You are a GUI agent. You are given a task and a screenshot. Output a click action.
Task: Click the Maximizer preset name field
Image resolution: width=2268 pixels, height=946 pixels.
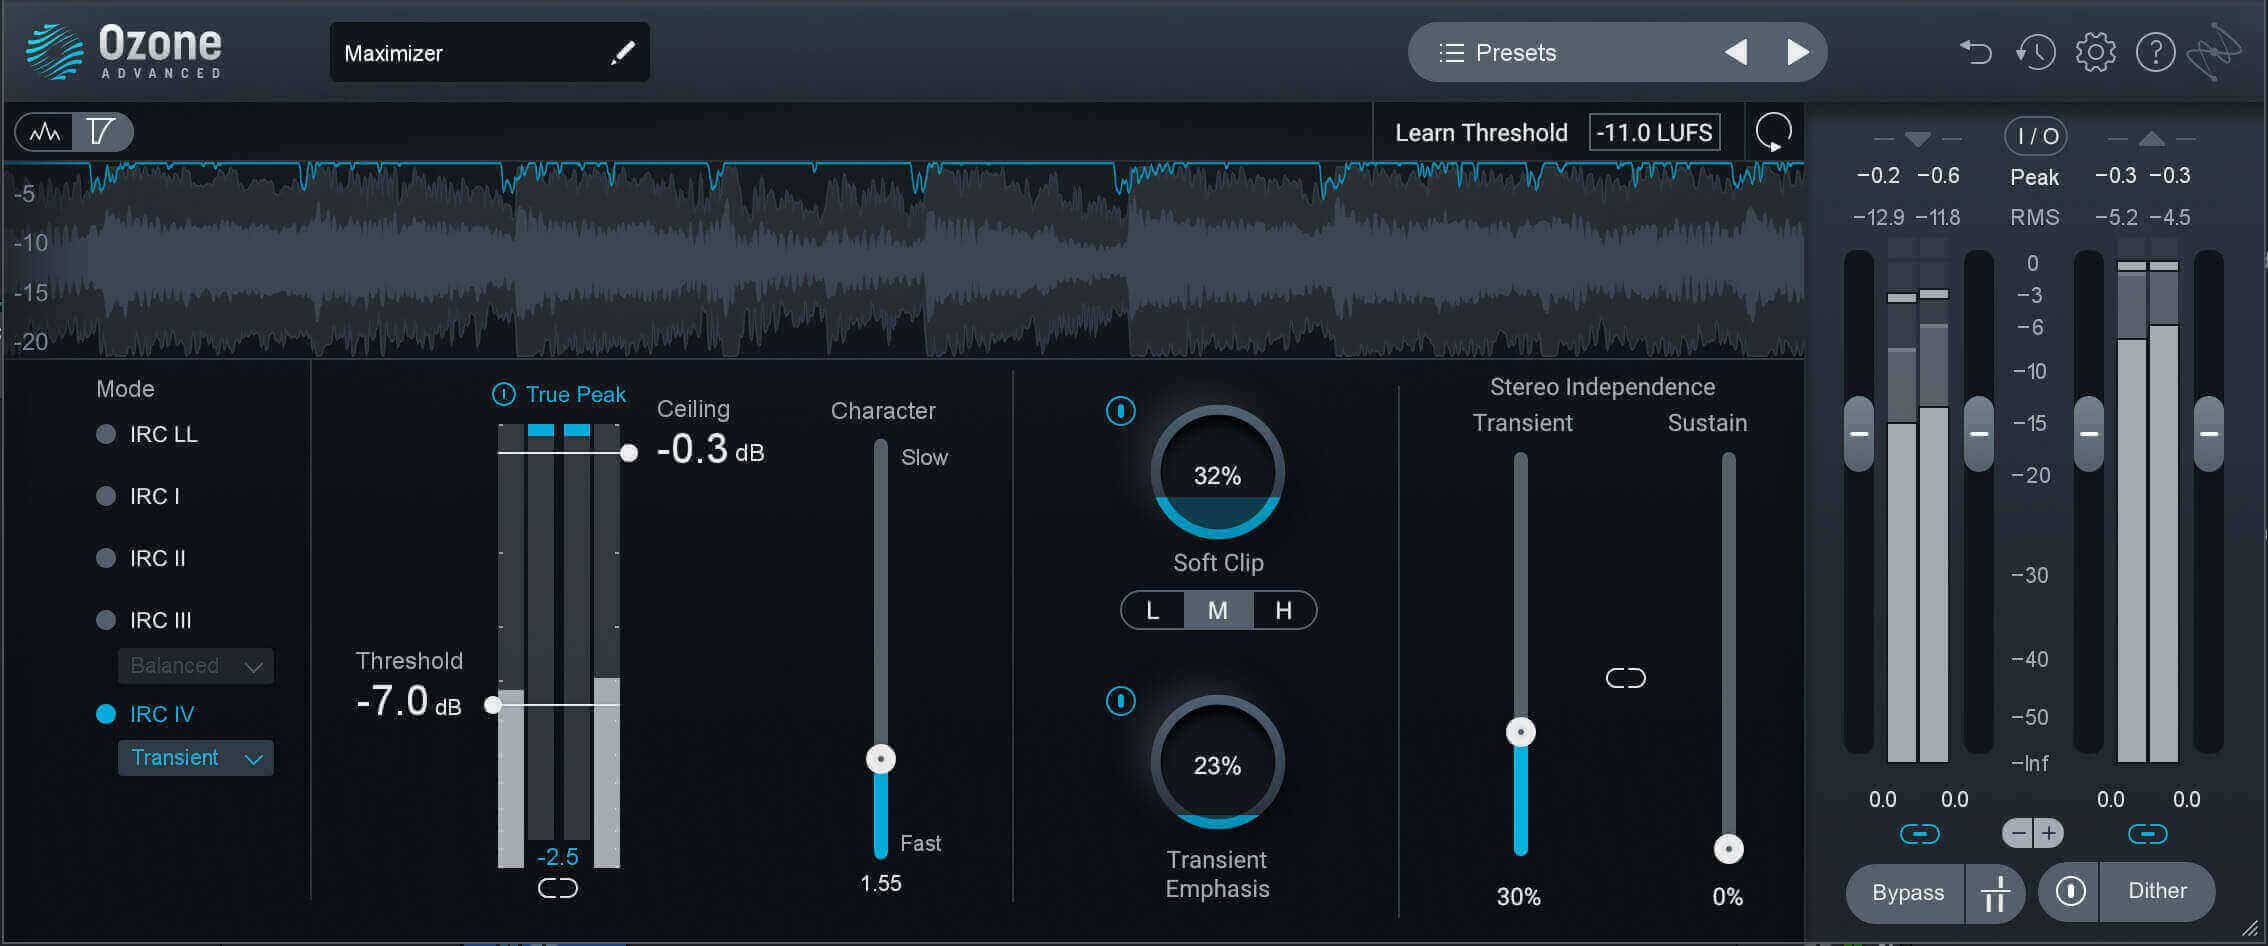[490, 53]
